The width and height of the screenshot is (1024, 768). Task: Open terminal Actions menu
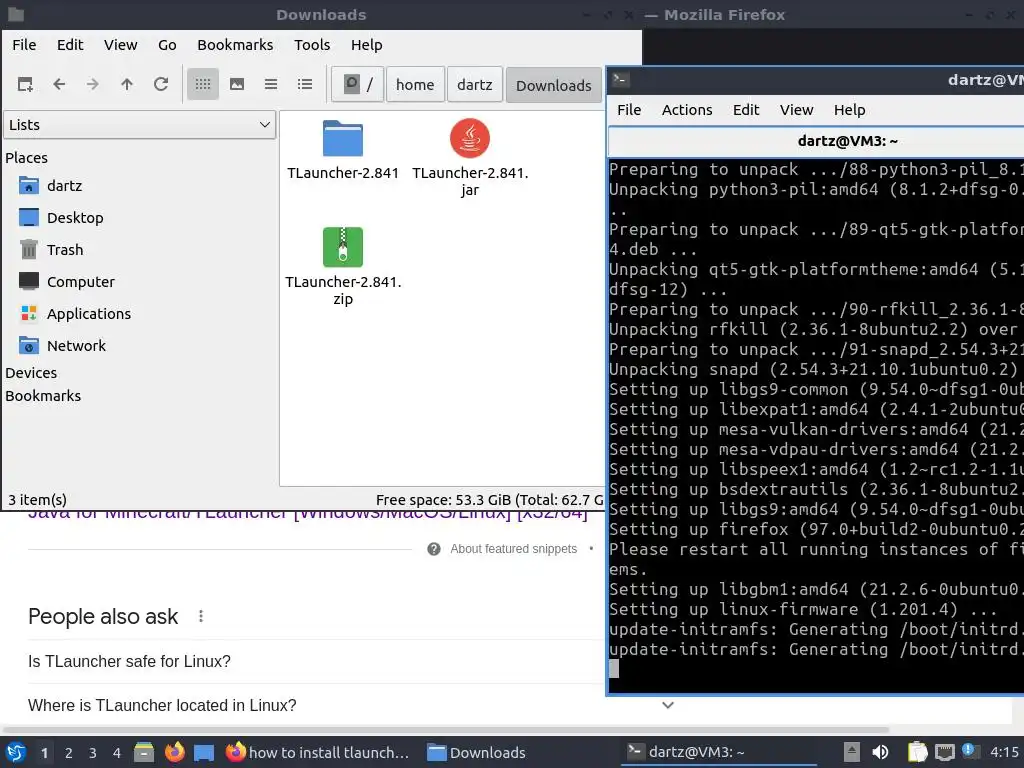(687, 110)
